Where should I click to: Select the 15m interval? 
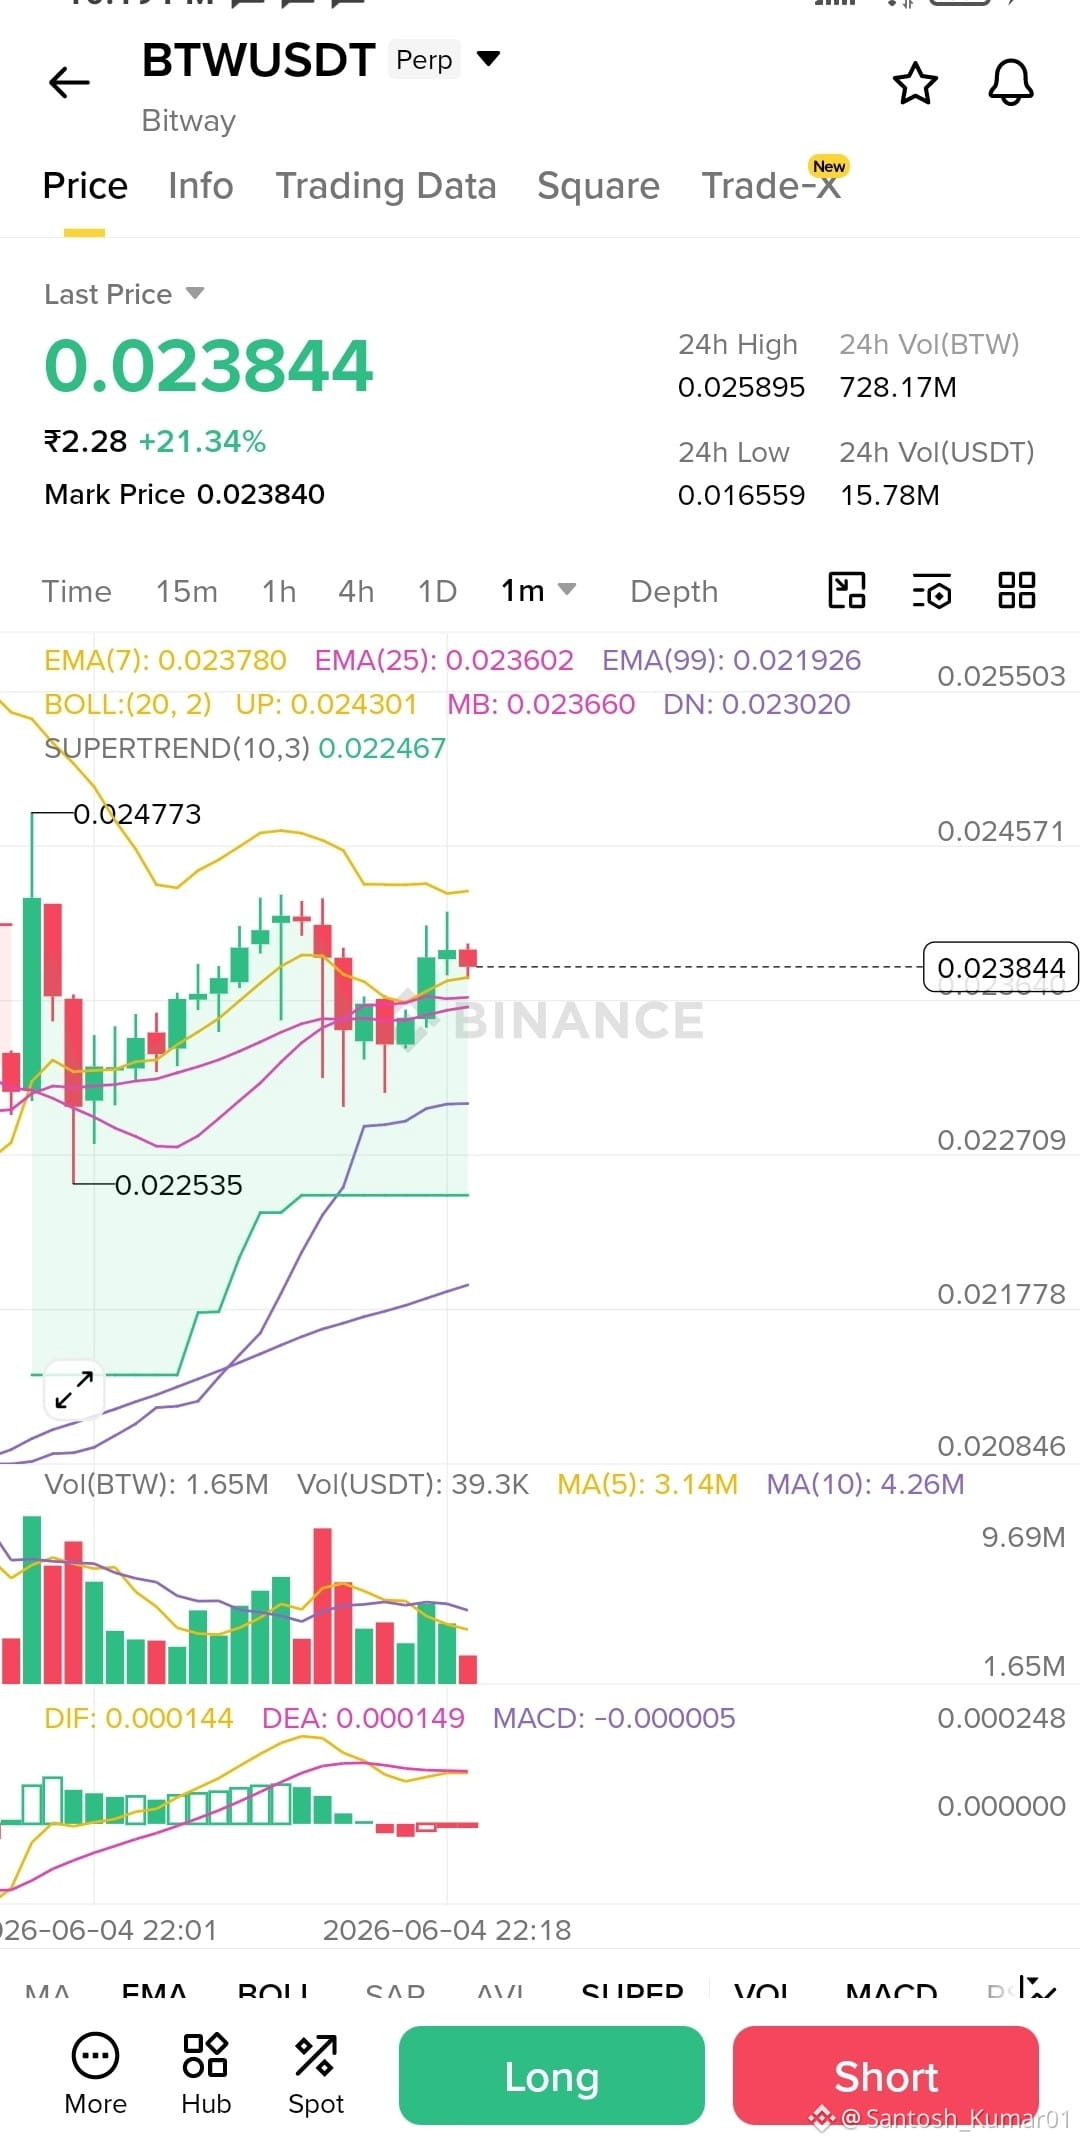(x=186, y=591)
